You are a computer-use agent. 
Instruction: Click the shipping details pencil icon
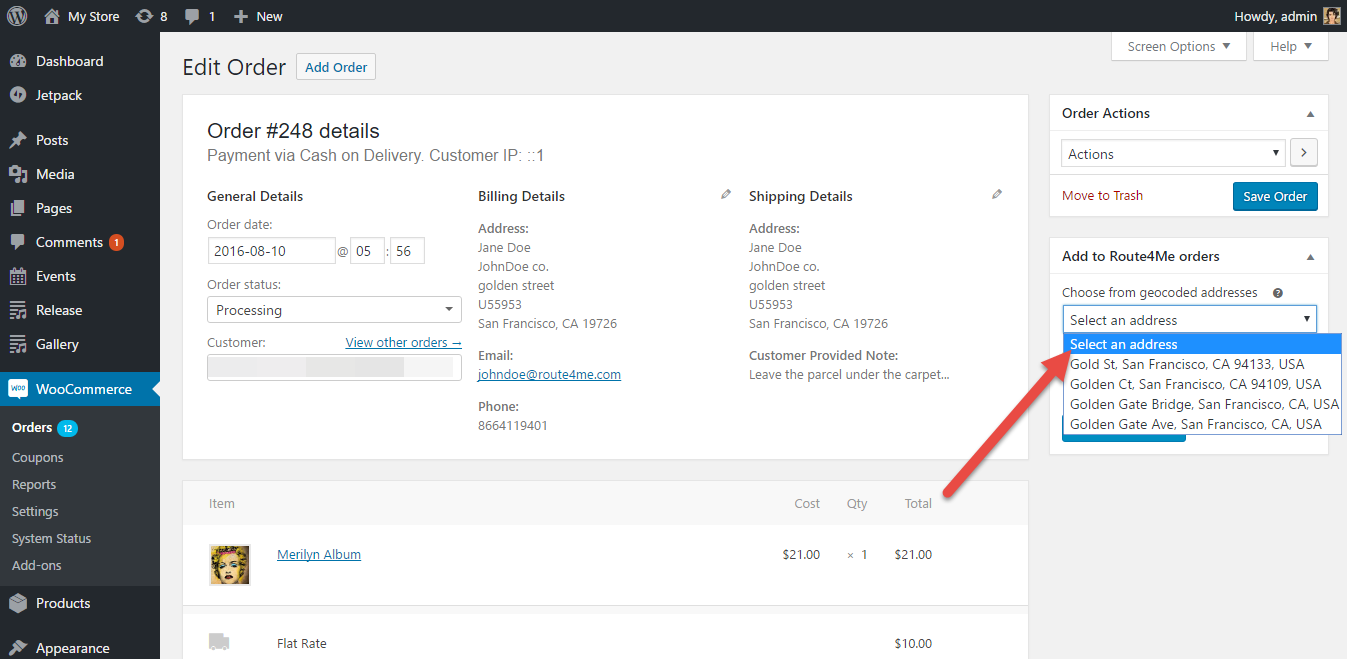[997, 195]
